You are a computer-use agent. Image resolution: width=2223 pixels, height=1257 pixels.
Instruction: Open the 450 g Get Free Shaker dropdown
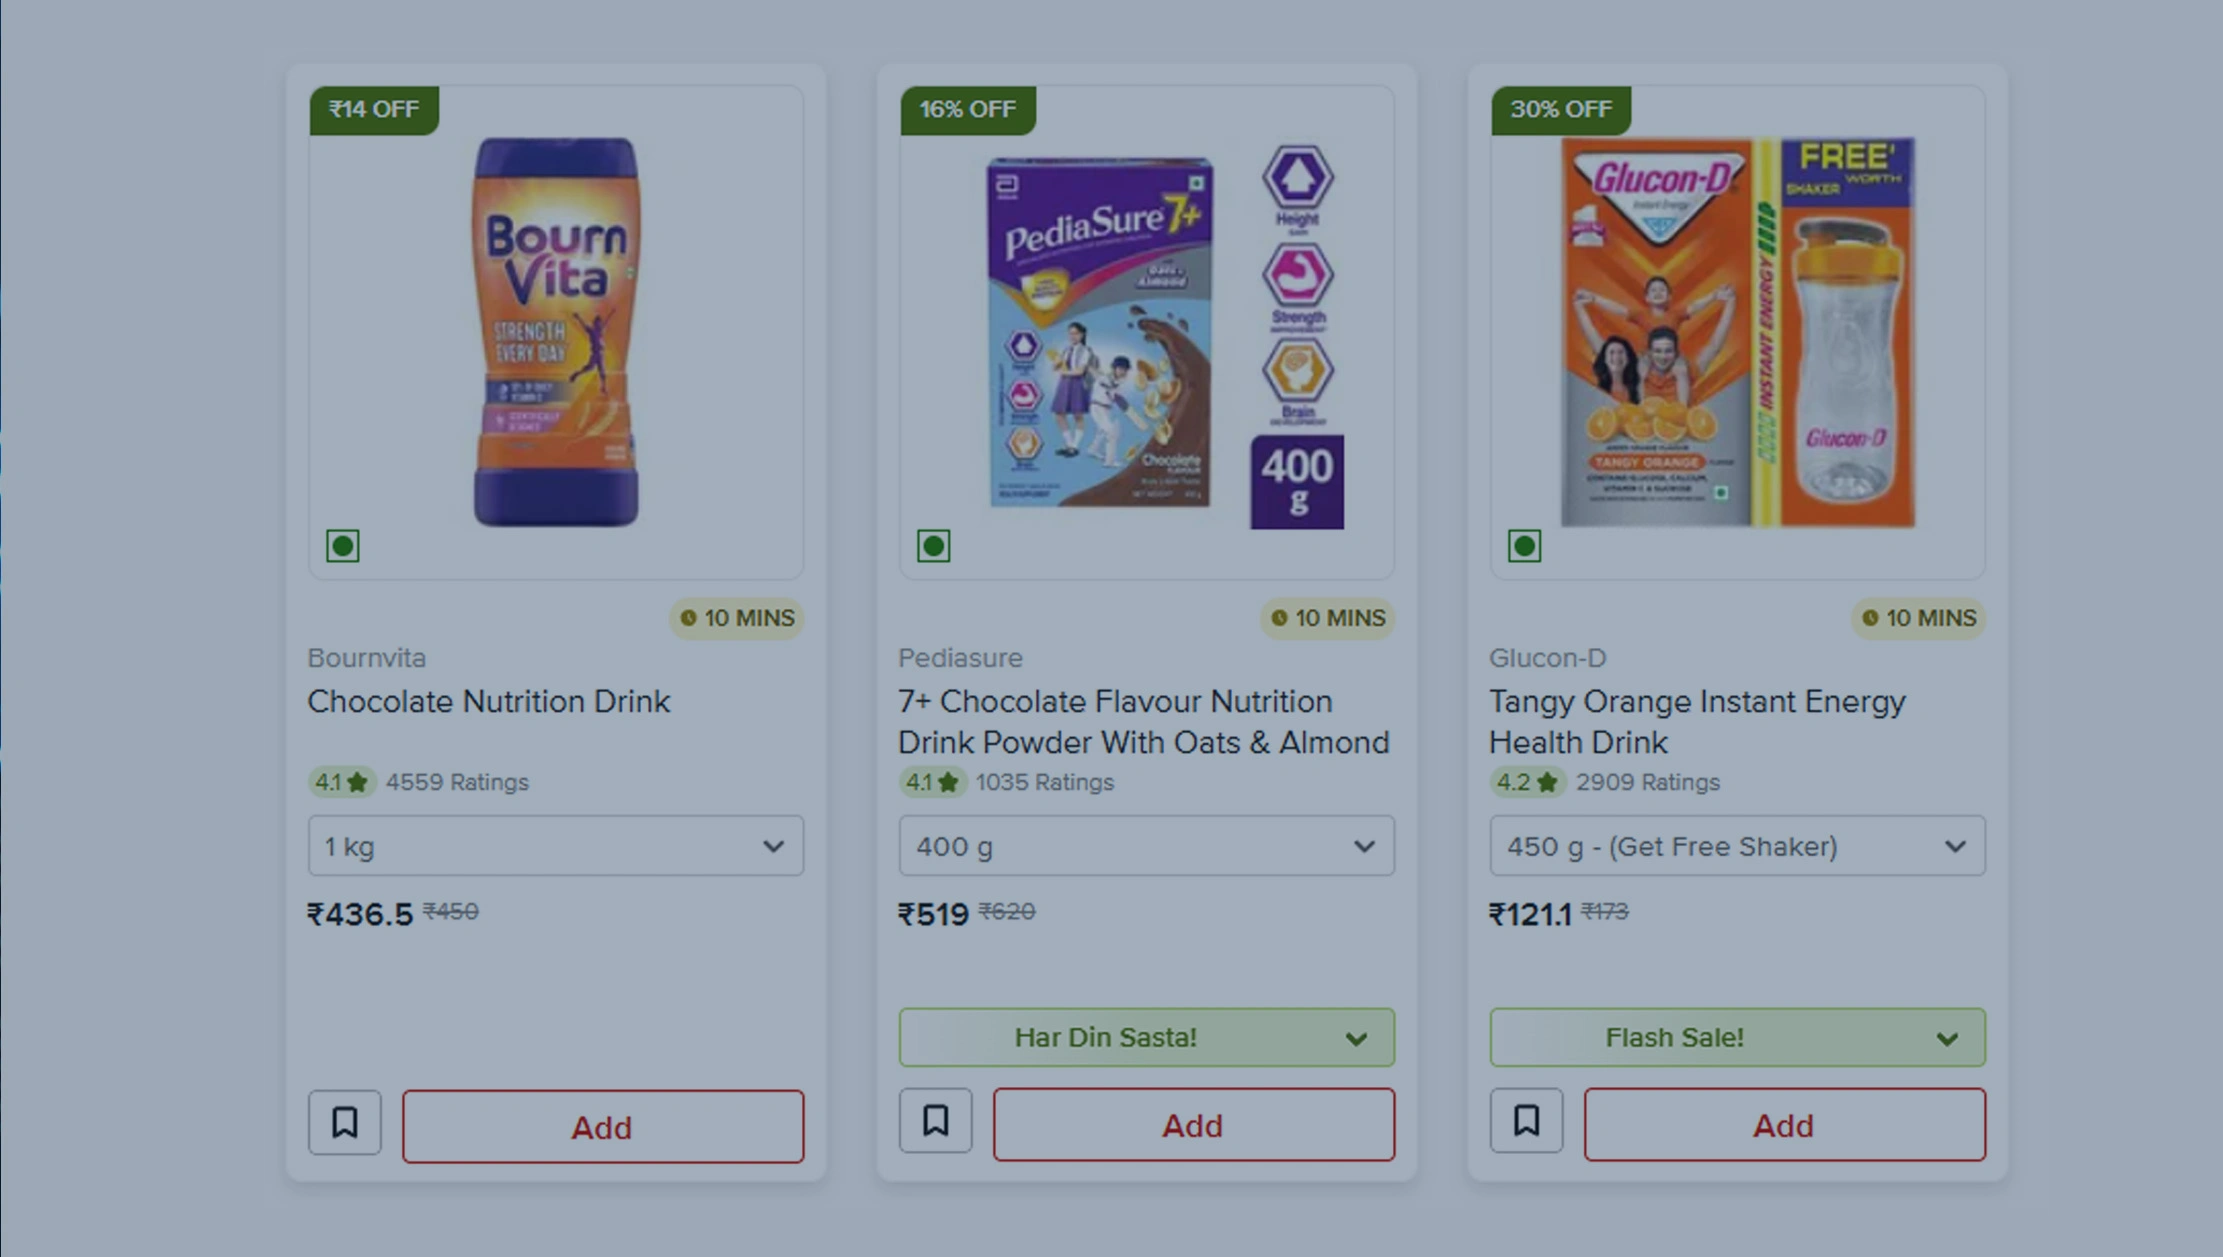[1737, 846]
